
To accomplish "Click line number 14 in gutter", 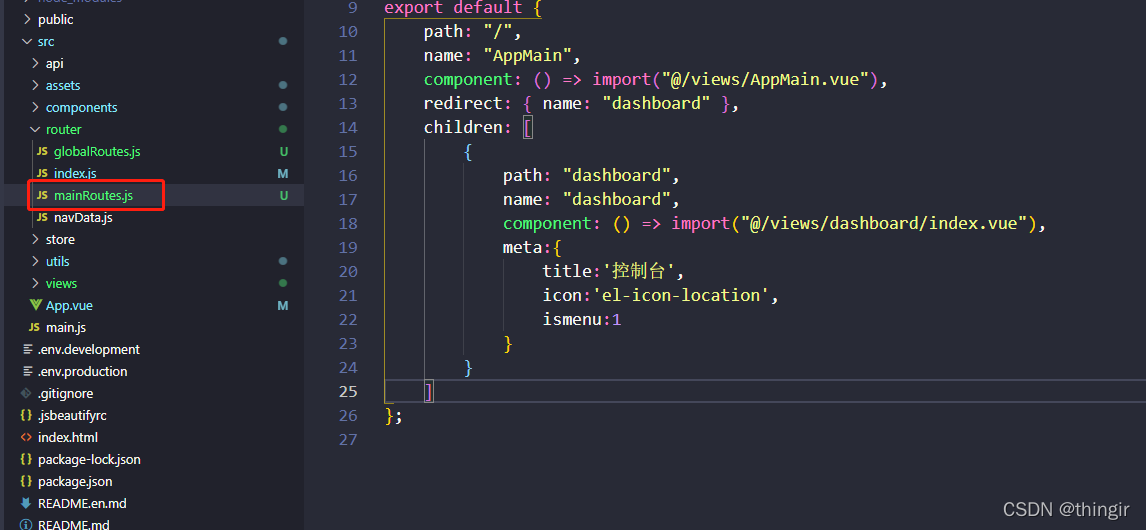I will coord(349,127).
